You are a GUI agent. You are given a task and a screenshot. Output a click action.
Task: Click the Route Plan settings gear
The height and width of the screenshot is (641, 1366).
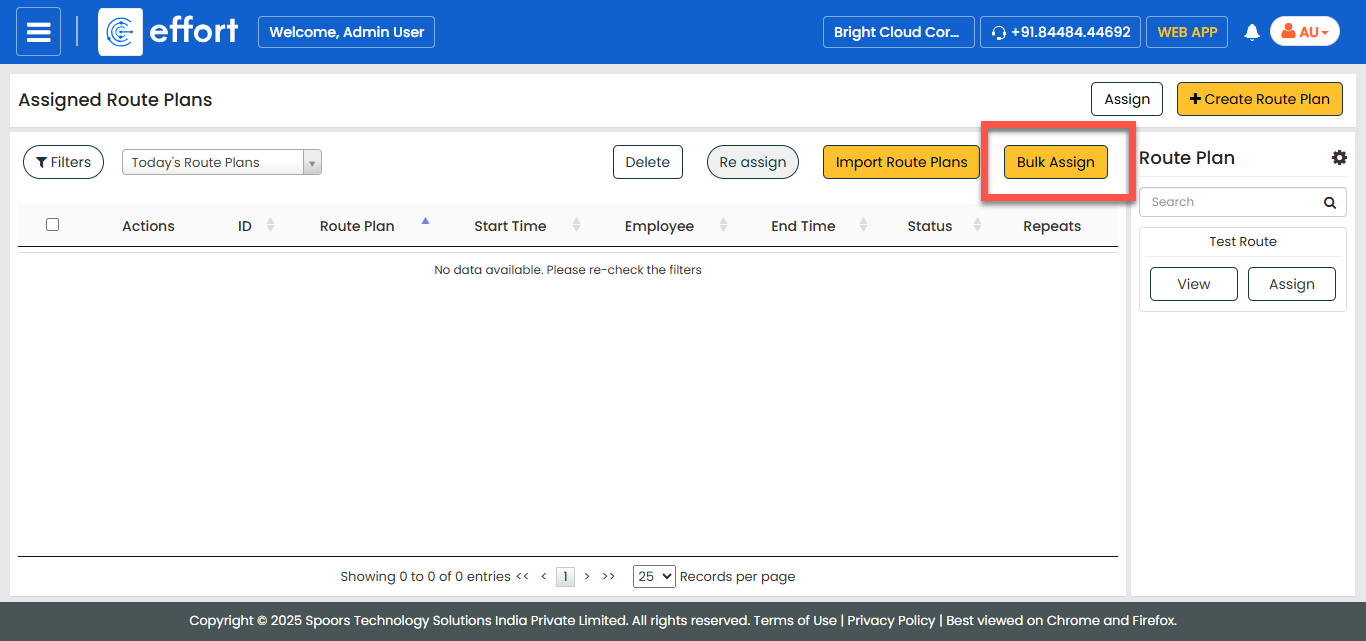click(x=1339, y=158)
